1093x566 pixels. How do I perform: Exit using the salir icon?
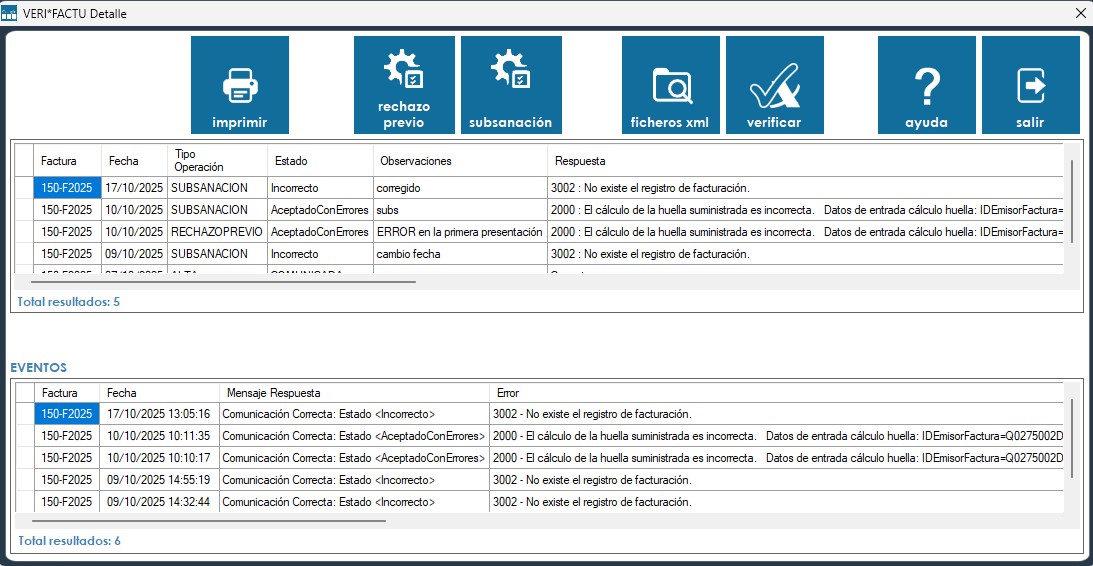[1030, 85]
